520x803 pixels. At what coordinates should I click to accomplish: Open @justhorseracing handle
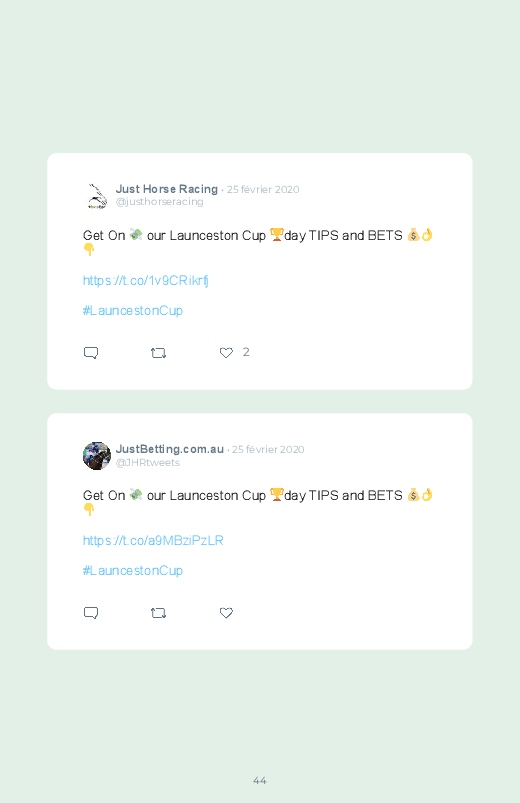(x=159, y=202)
